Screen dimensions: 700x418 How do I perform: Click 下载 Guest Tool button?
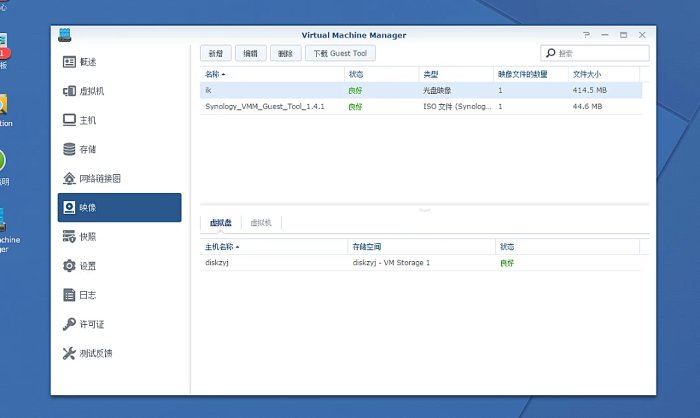(340, 53)
